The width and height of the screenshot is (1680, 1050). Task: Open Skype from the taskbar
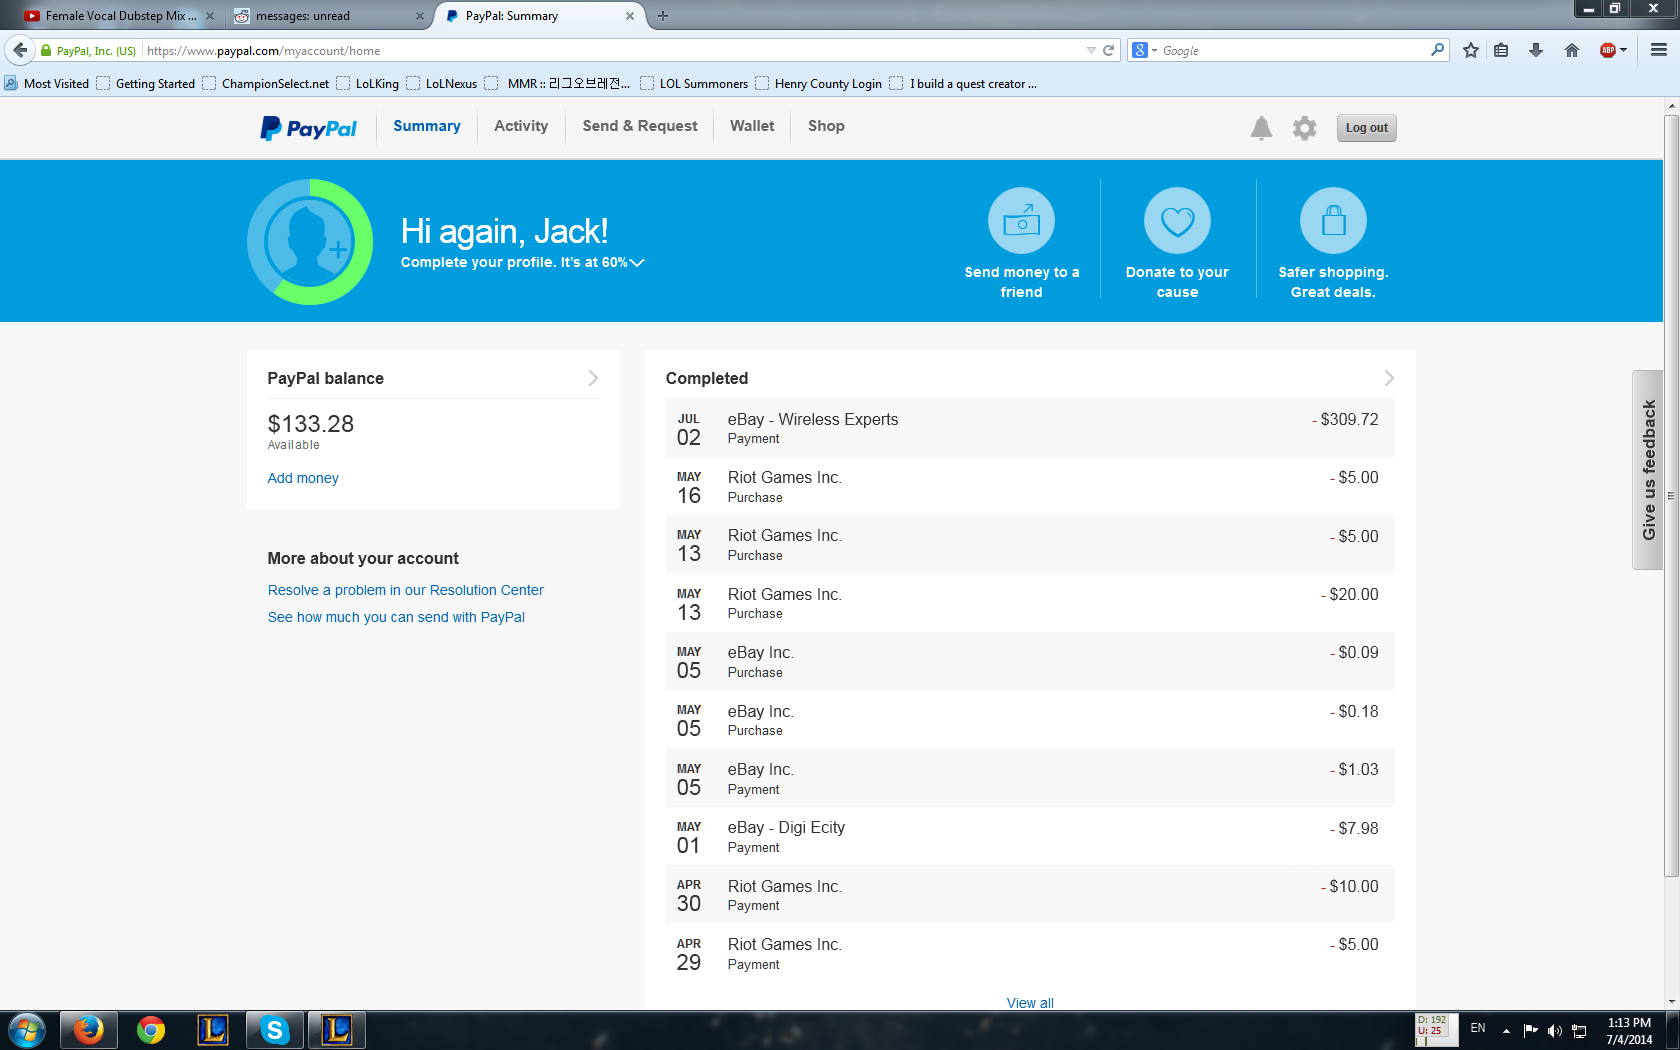275,1030
